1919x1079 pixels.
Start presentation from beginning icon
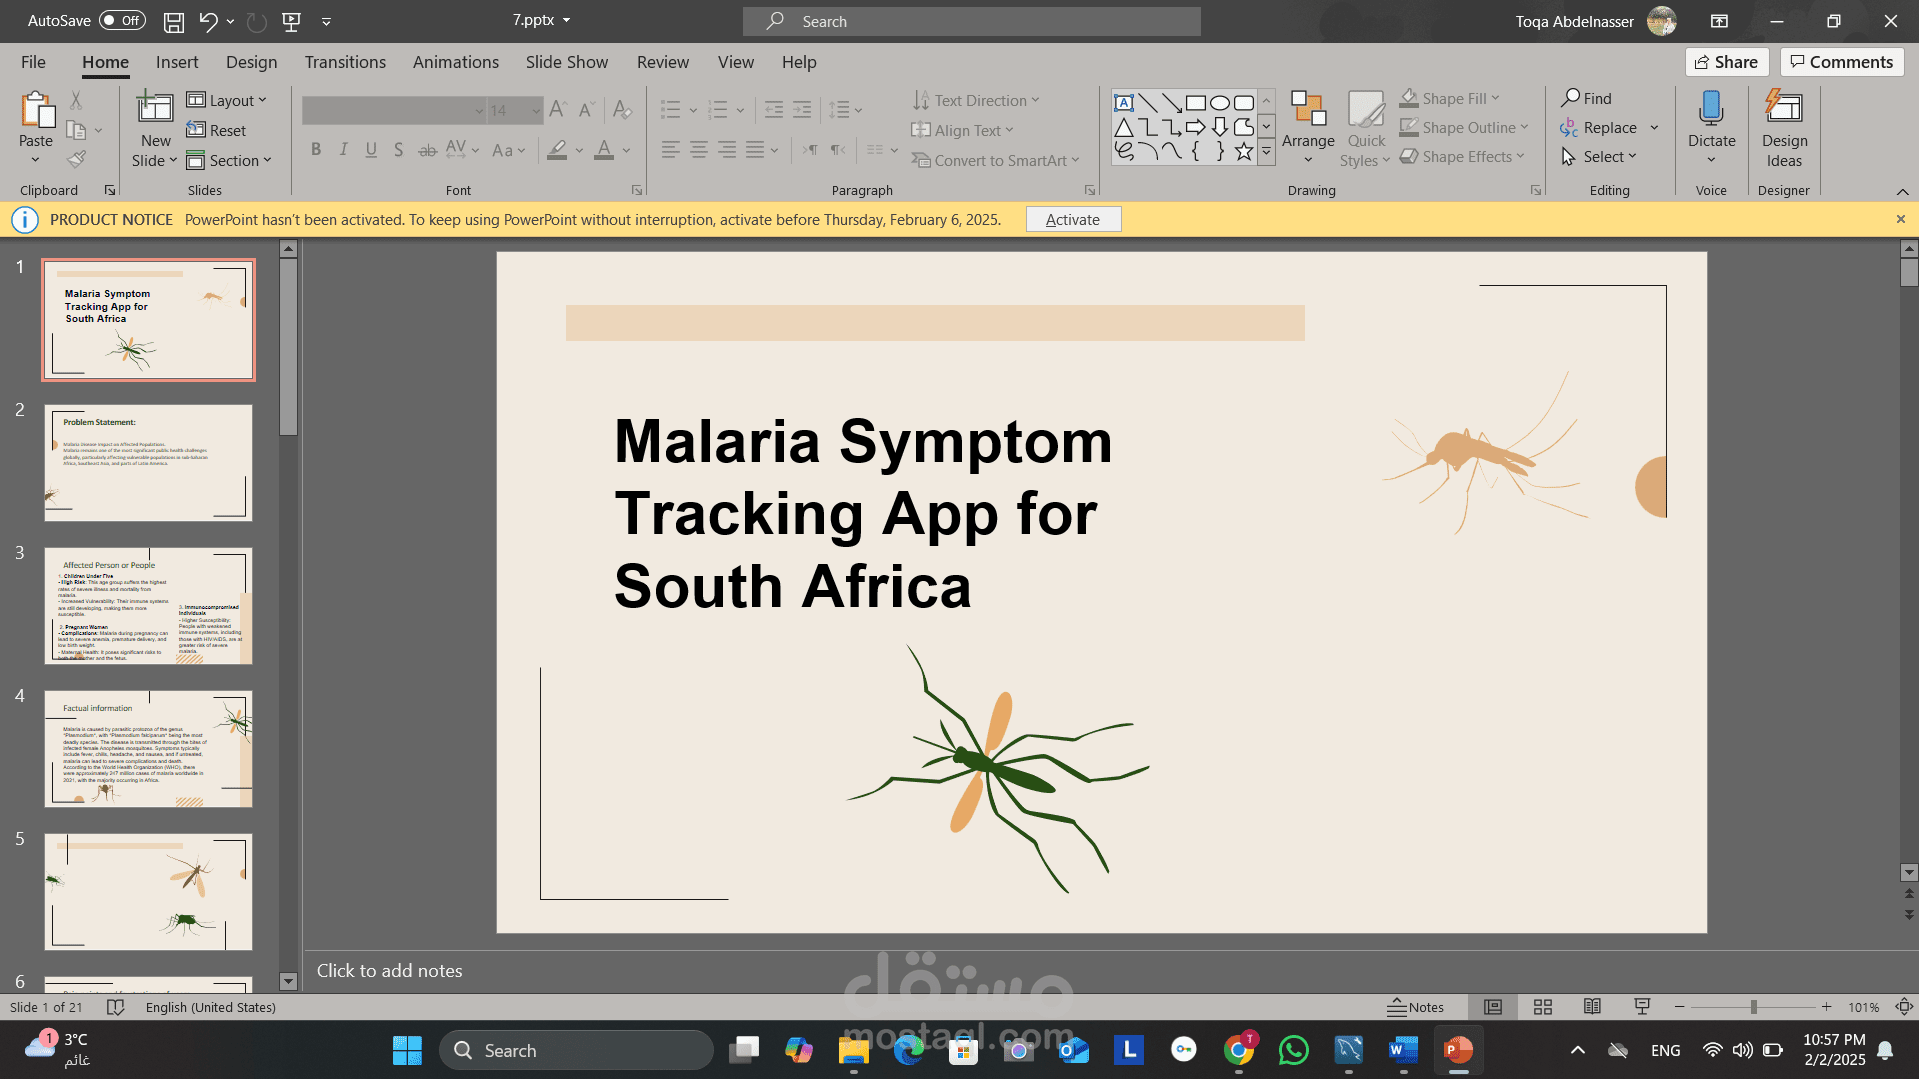(292, 21)
